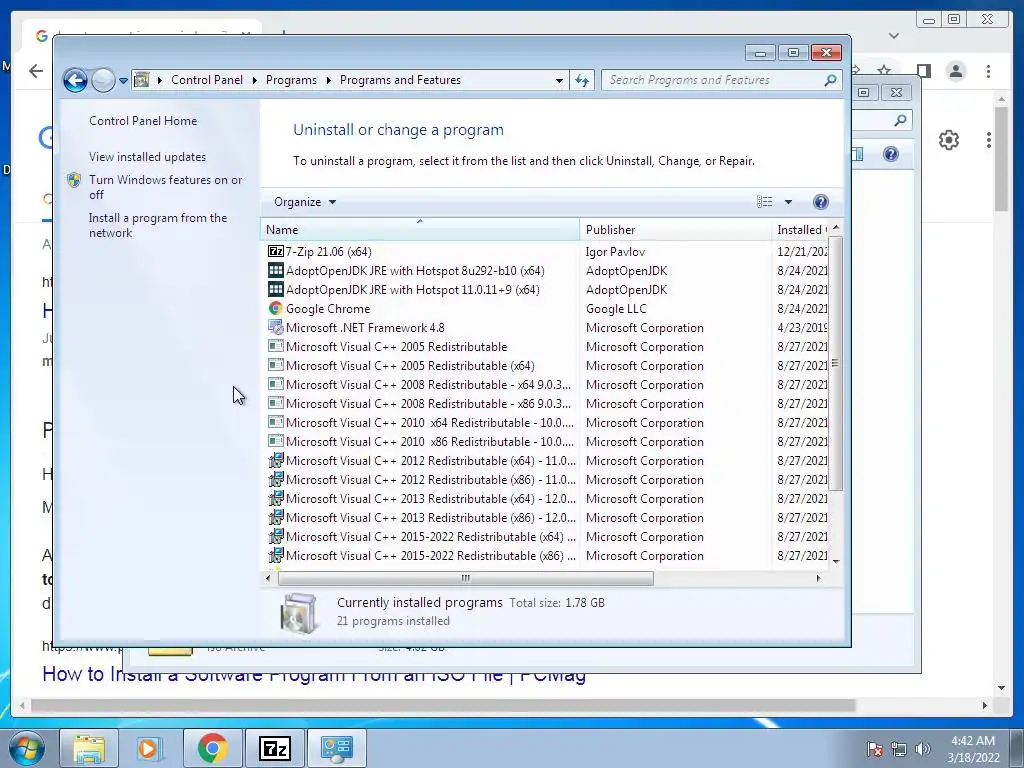This screenshot has width=1024, height=768.
Task: Click the breadcrumb Control Panel folder icon
Action: [142, 80]
